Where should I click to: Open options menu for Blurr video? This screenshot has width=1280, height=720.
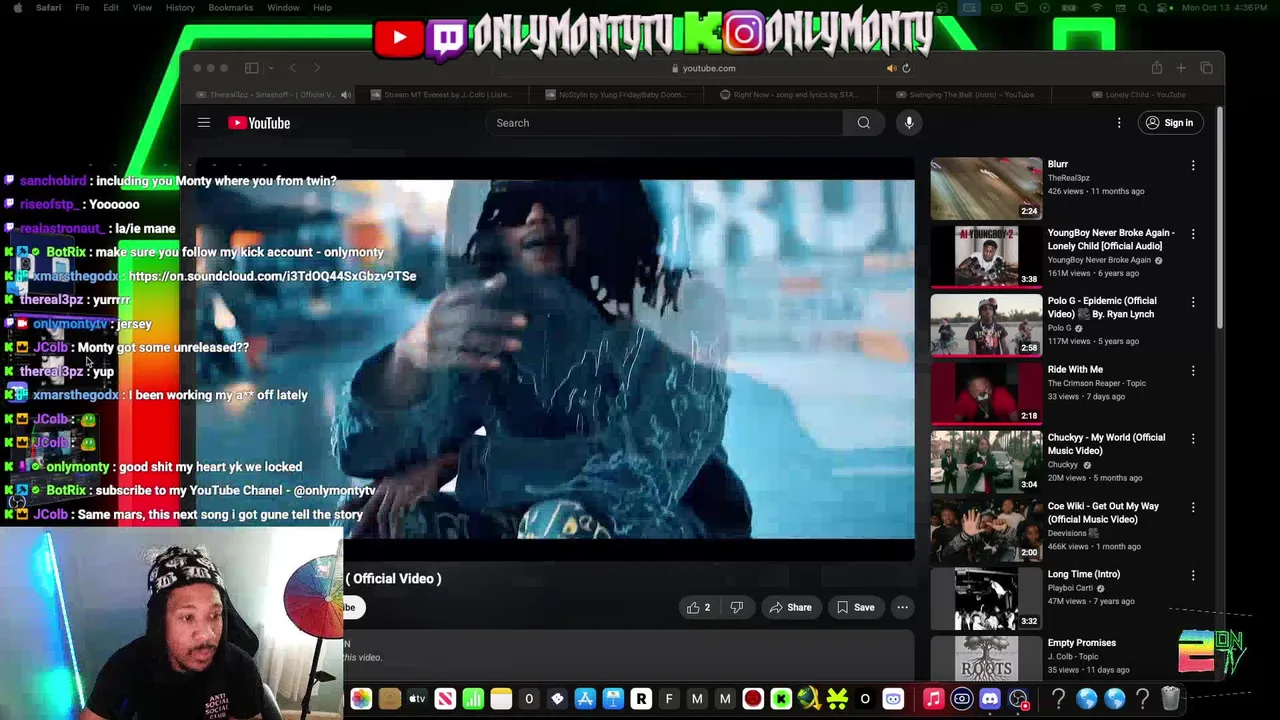(1193, 165)
